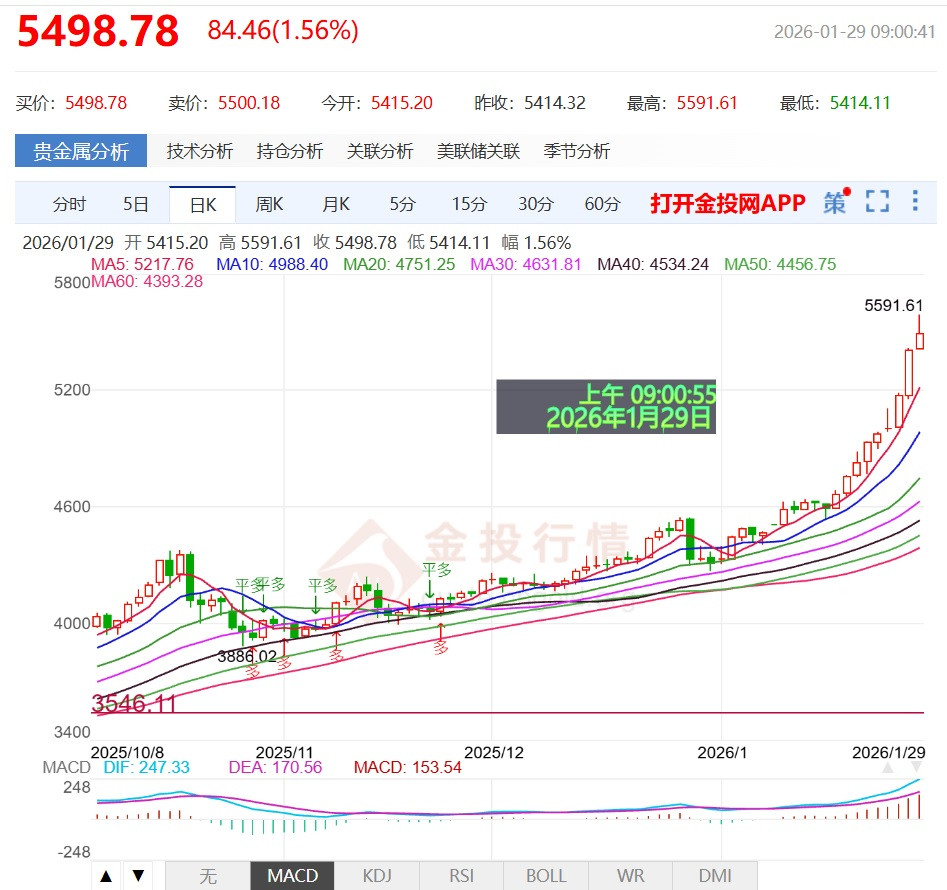Click the down arrow indicator switcher

(x=138, y=874)
